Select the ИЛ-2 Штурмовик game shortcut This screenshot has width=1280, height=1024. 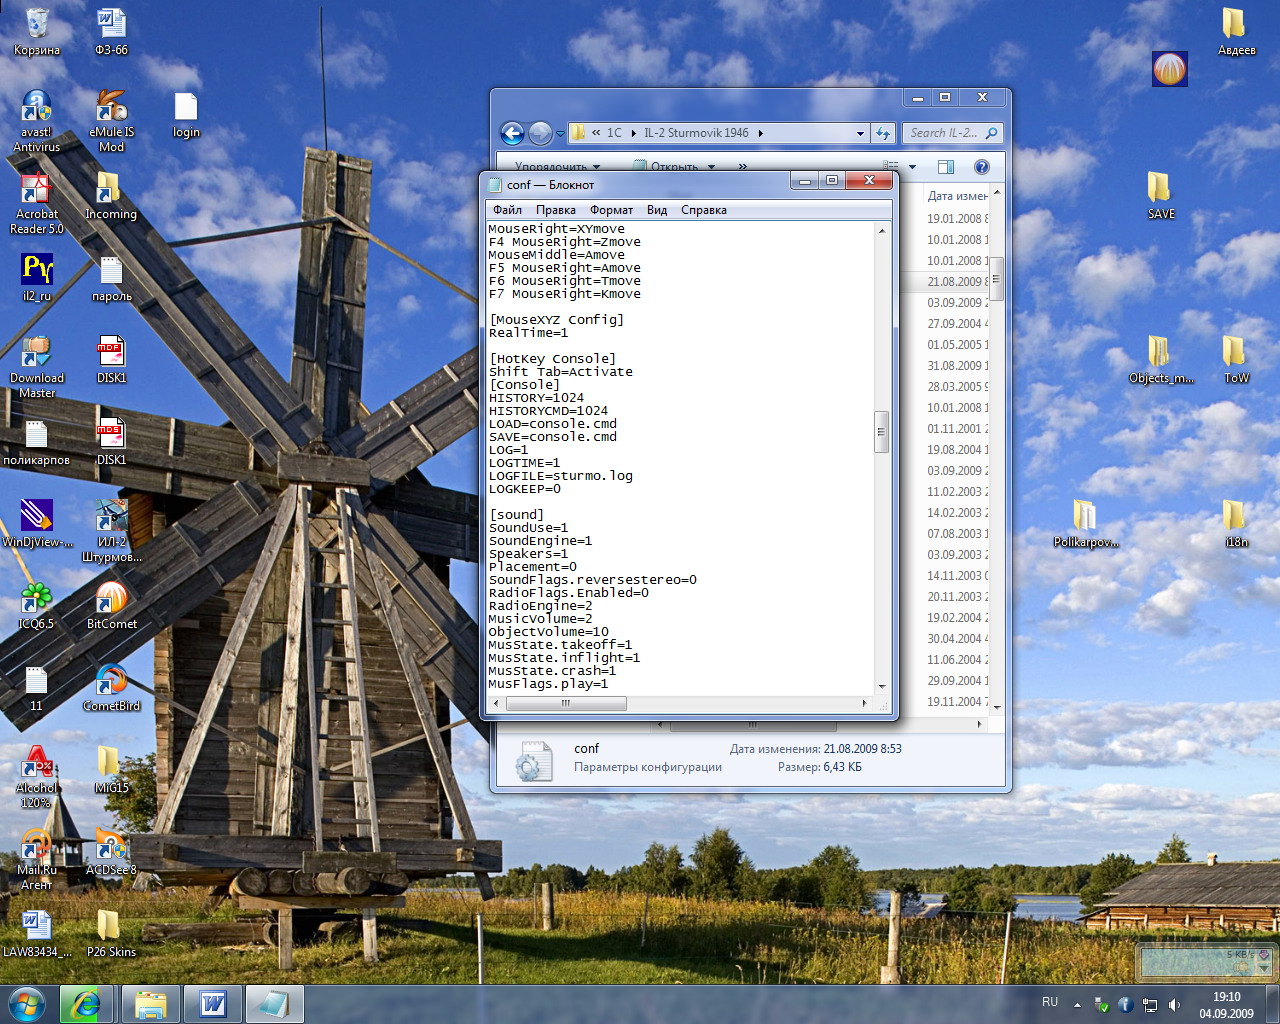click(111, 531)
